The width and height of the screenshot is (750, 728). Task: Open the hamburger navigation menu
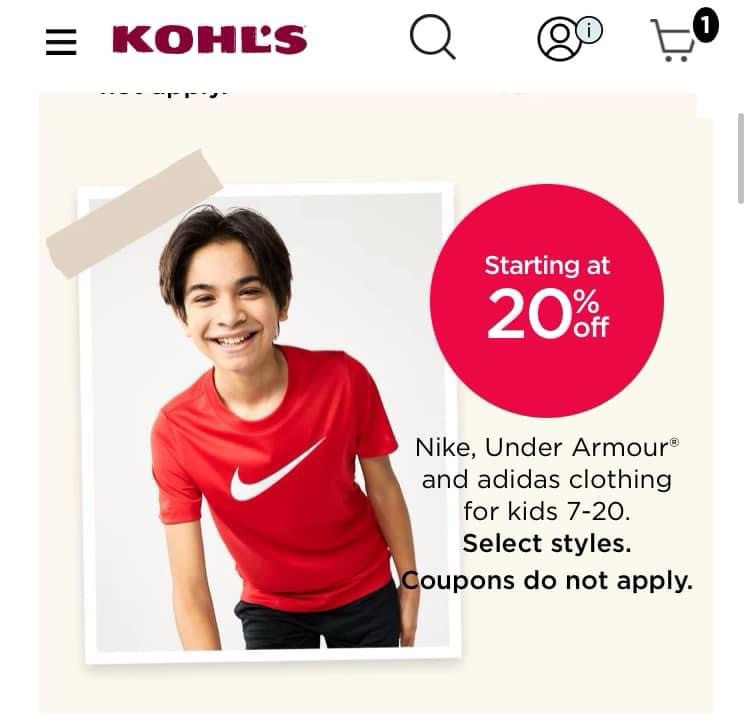(61, 42)
